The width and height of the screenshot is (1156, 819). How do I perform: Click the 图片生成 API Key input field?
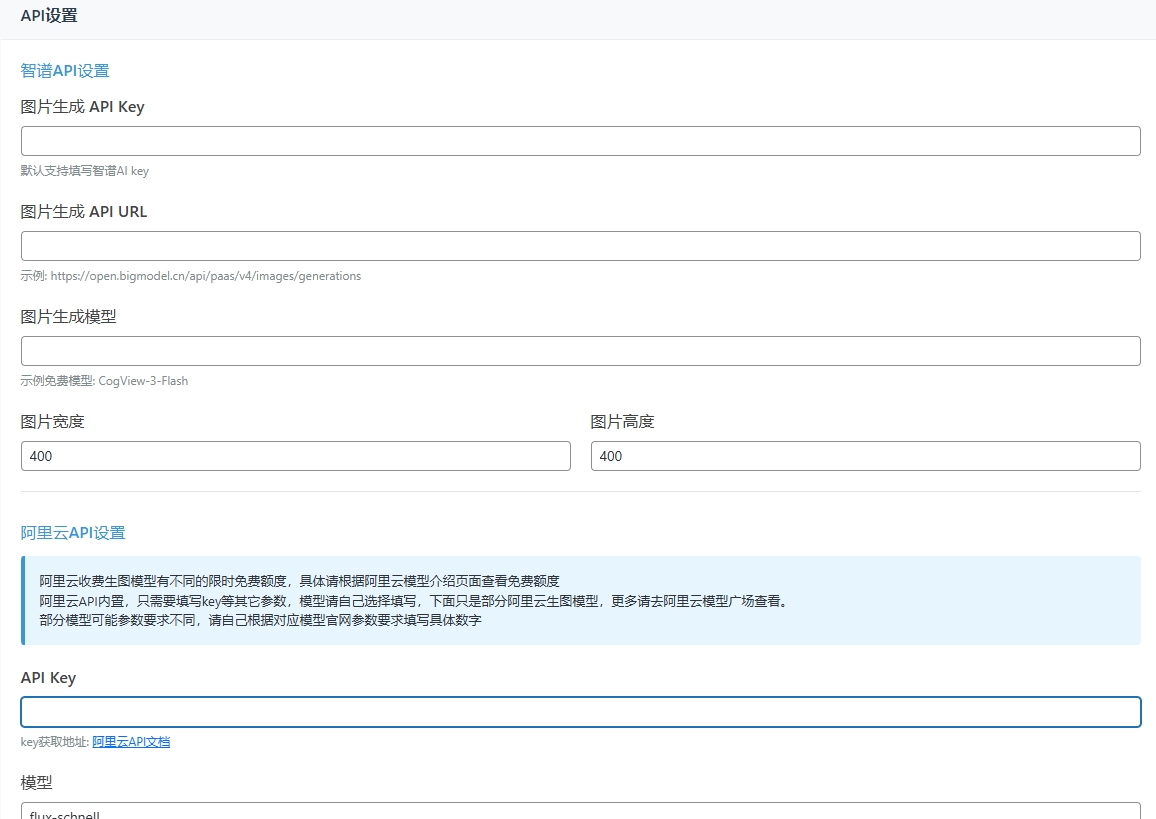[580, 141]
